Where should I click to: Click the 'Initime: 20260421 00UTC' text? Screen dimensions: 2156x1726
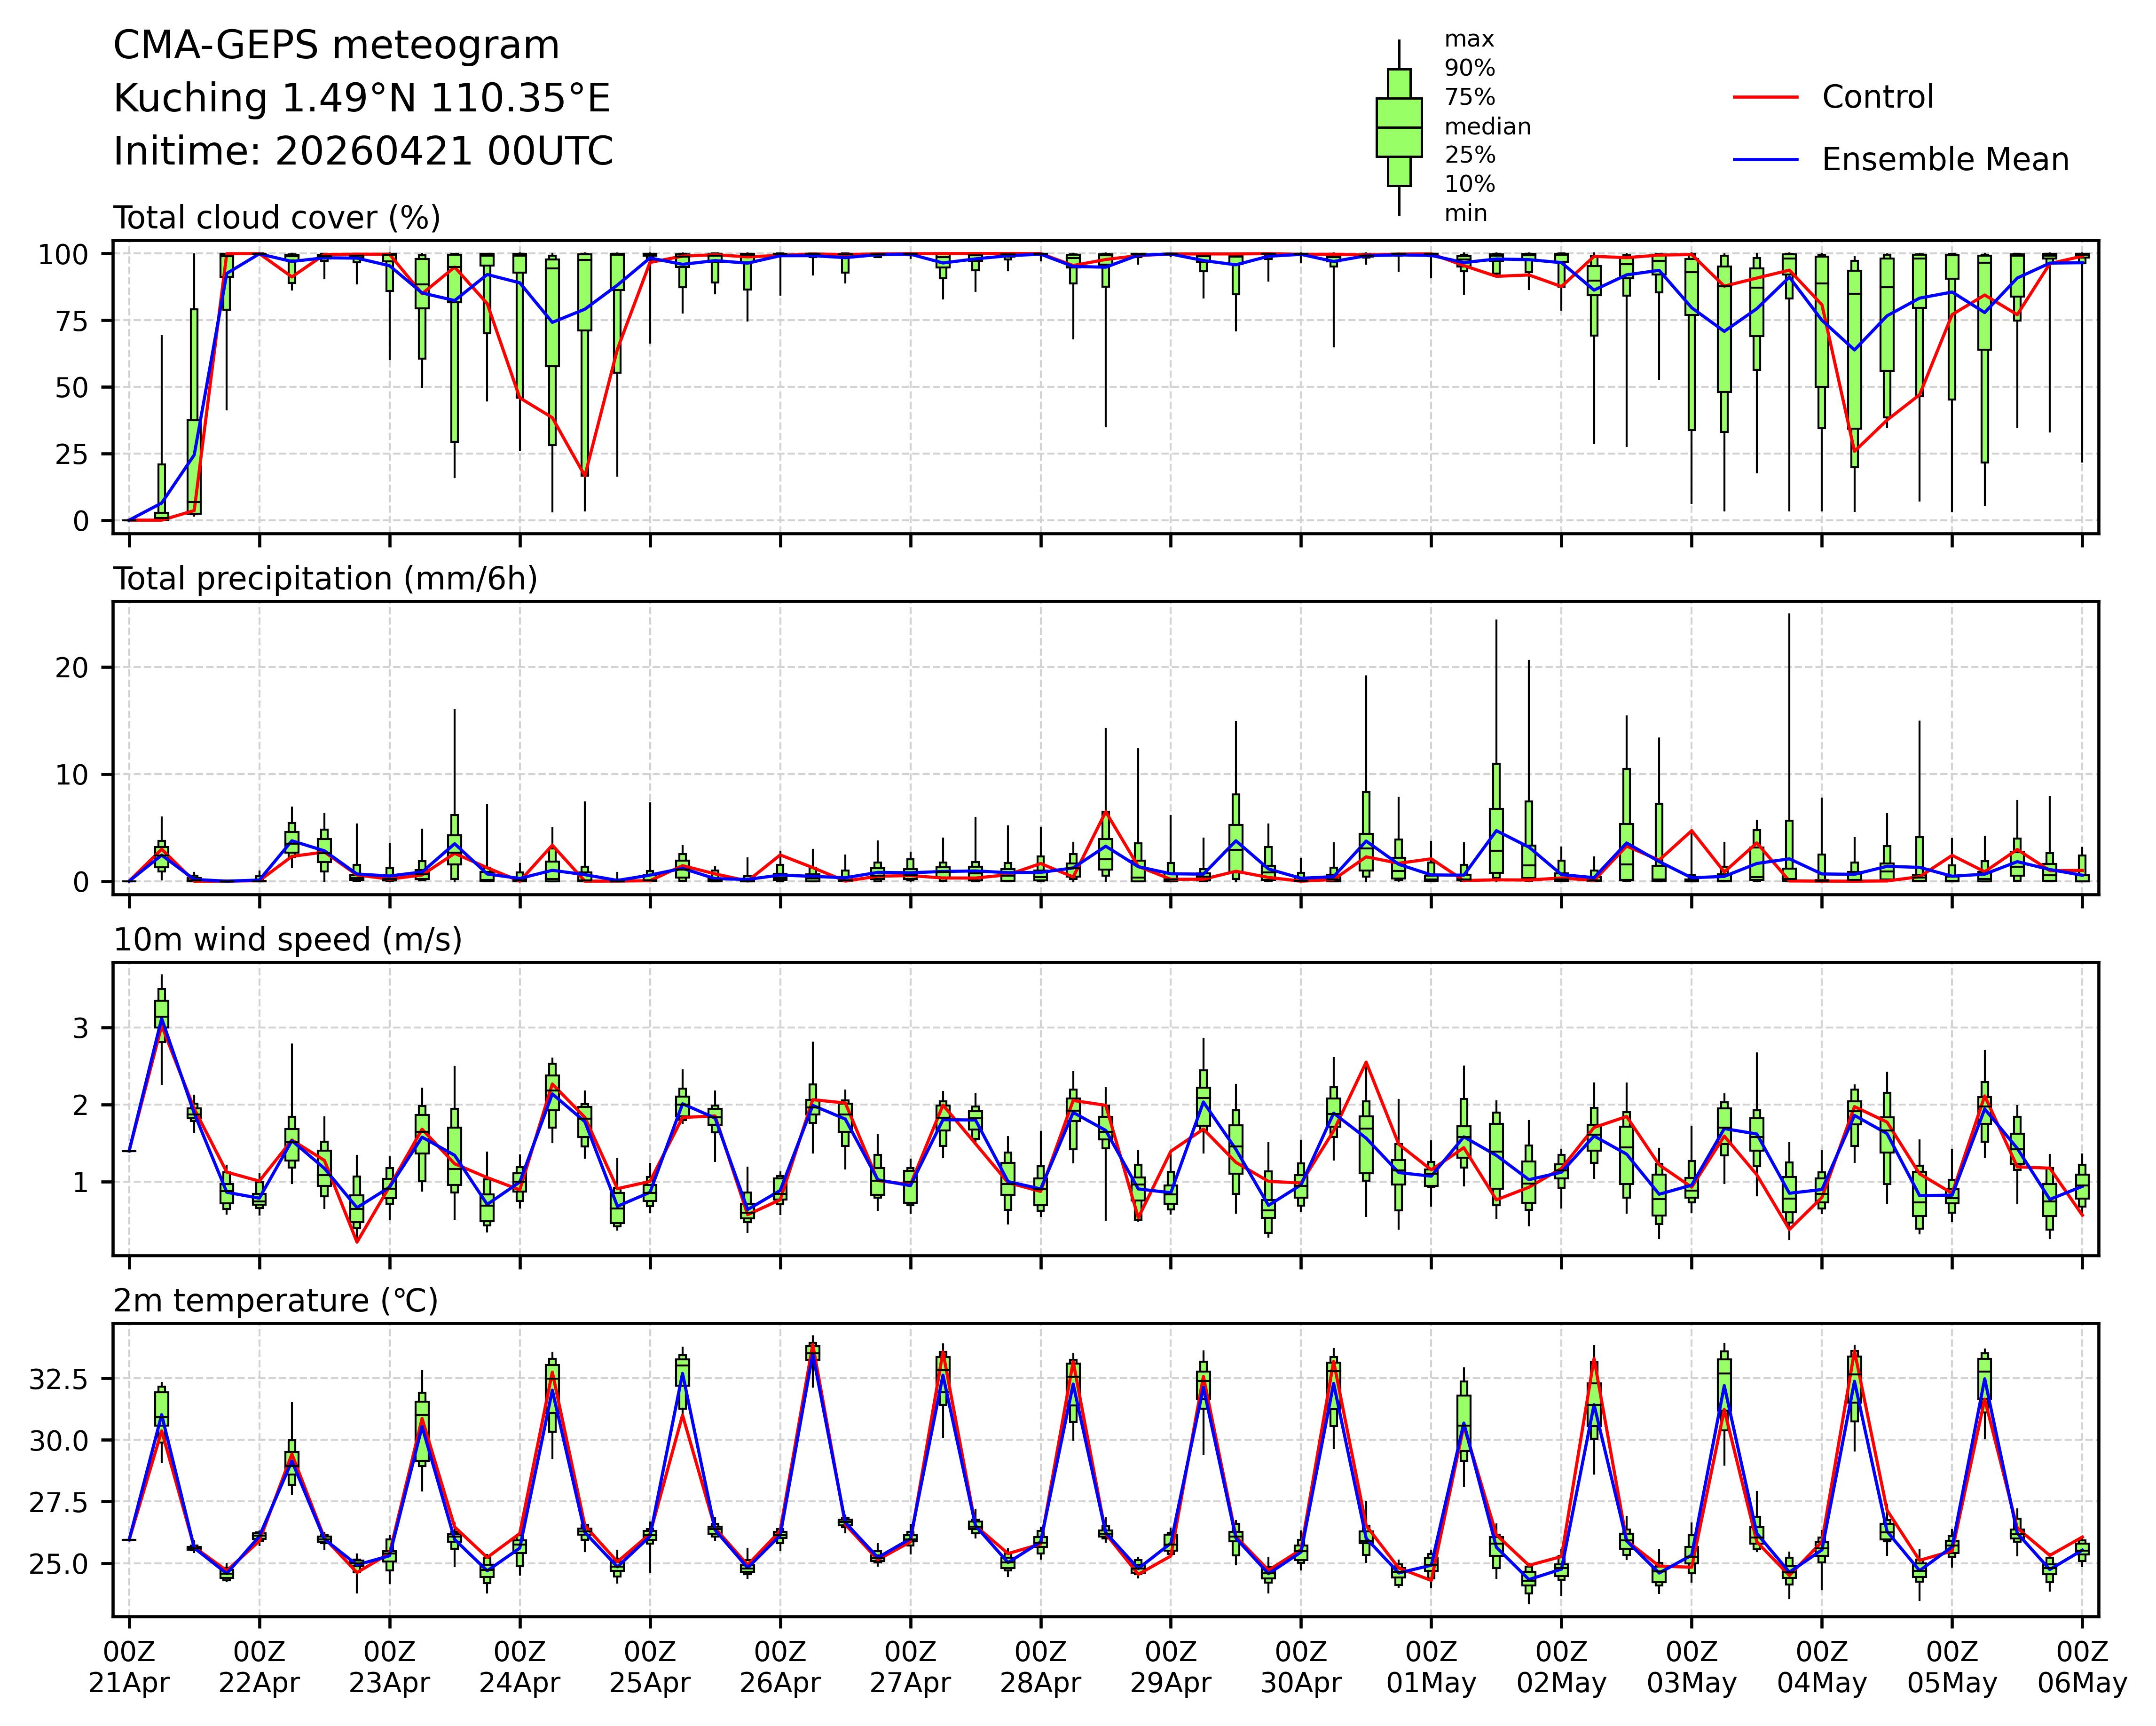pos(363,152)
